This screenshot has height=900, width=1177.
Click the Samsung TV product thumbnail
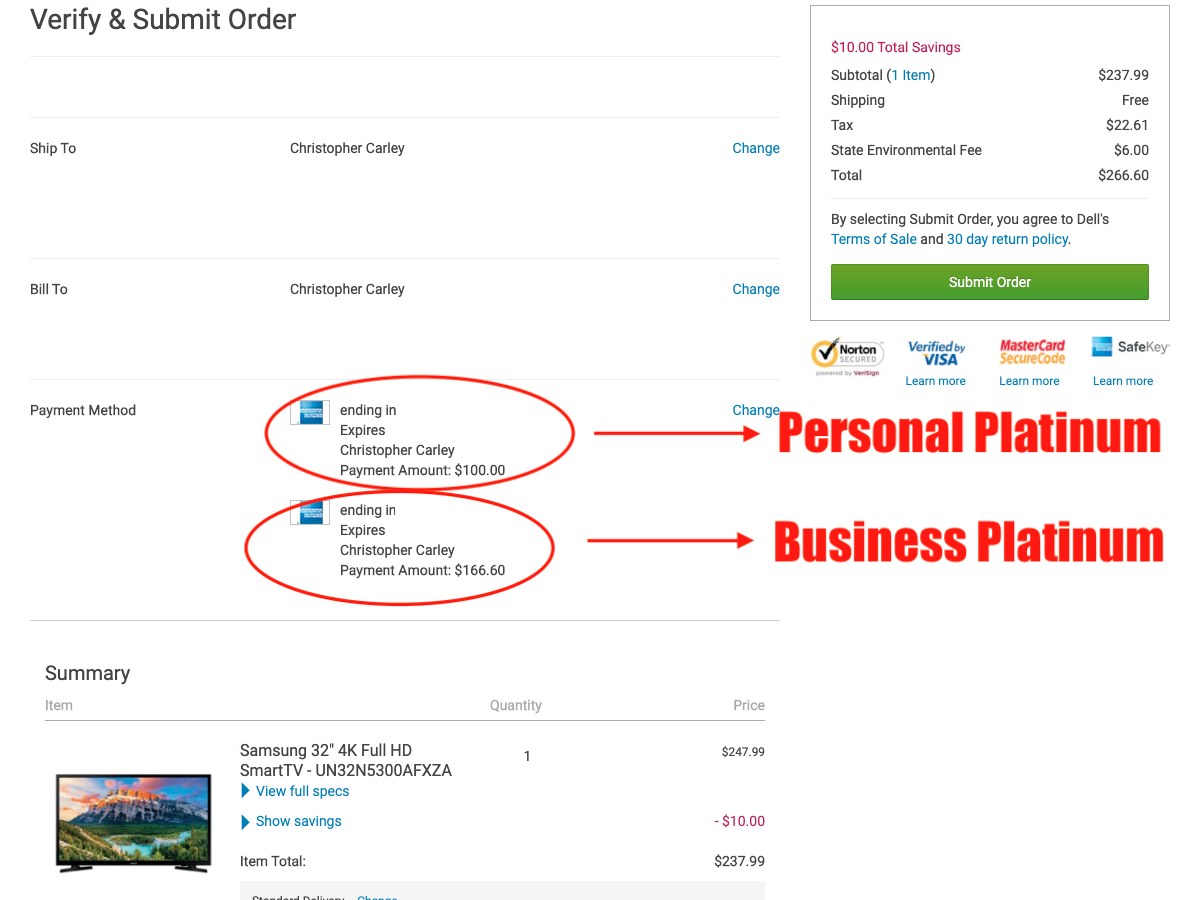pyautogui.click(x=133, y=821)
